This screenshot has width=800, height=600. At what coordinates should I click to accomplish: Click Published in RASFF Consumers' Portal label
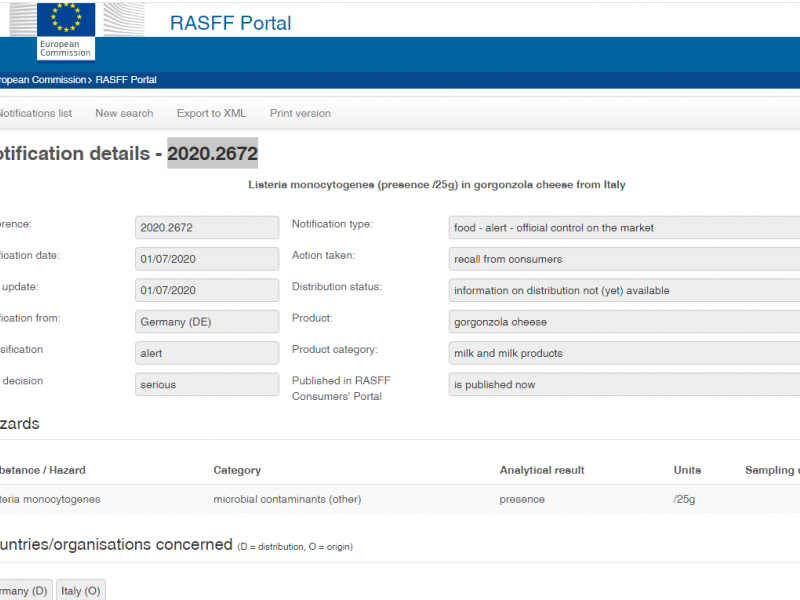coord(341,388)
